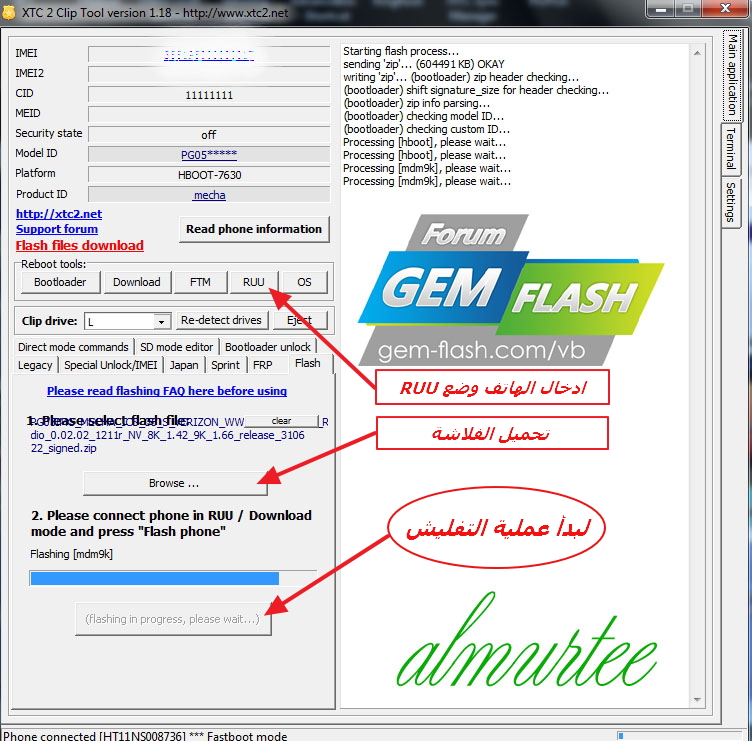Screen dimensions: 752x741
Task: Close the XTC 2 Clip Tool window
Action: (726, 9)
